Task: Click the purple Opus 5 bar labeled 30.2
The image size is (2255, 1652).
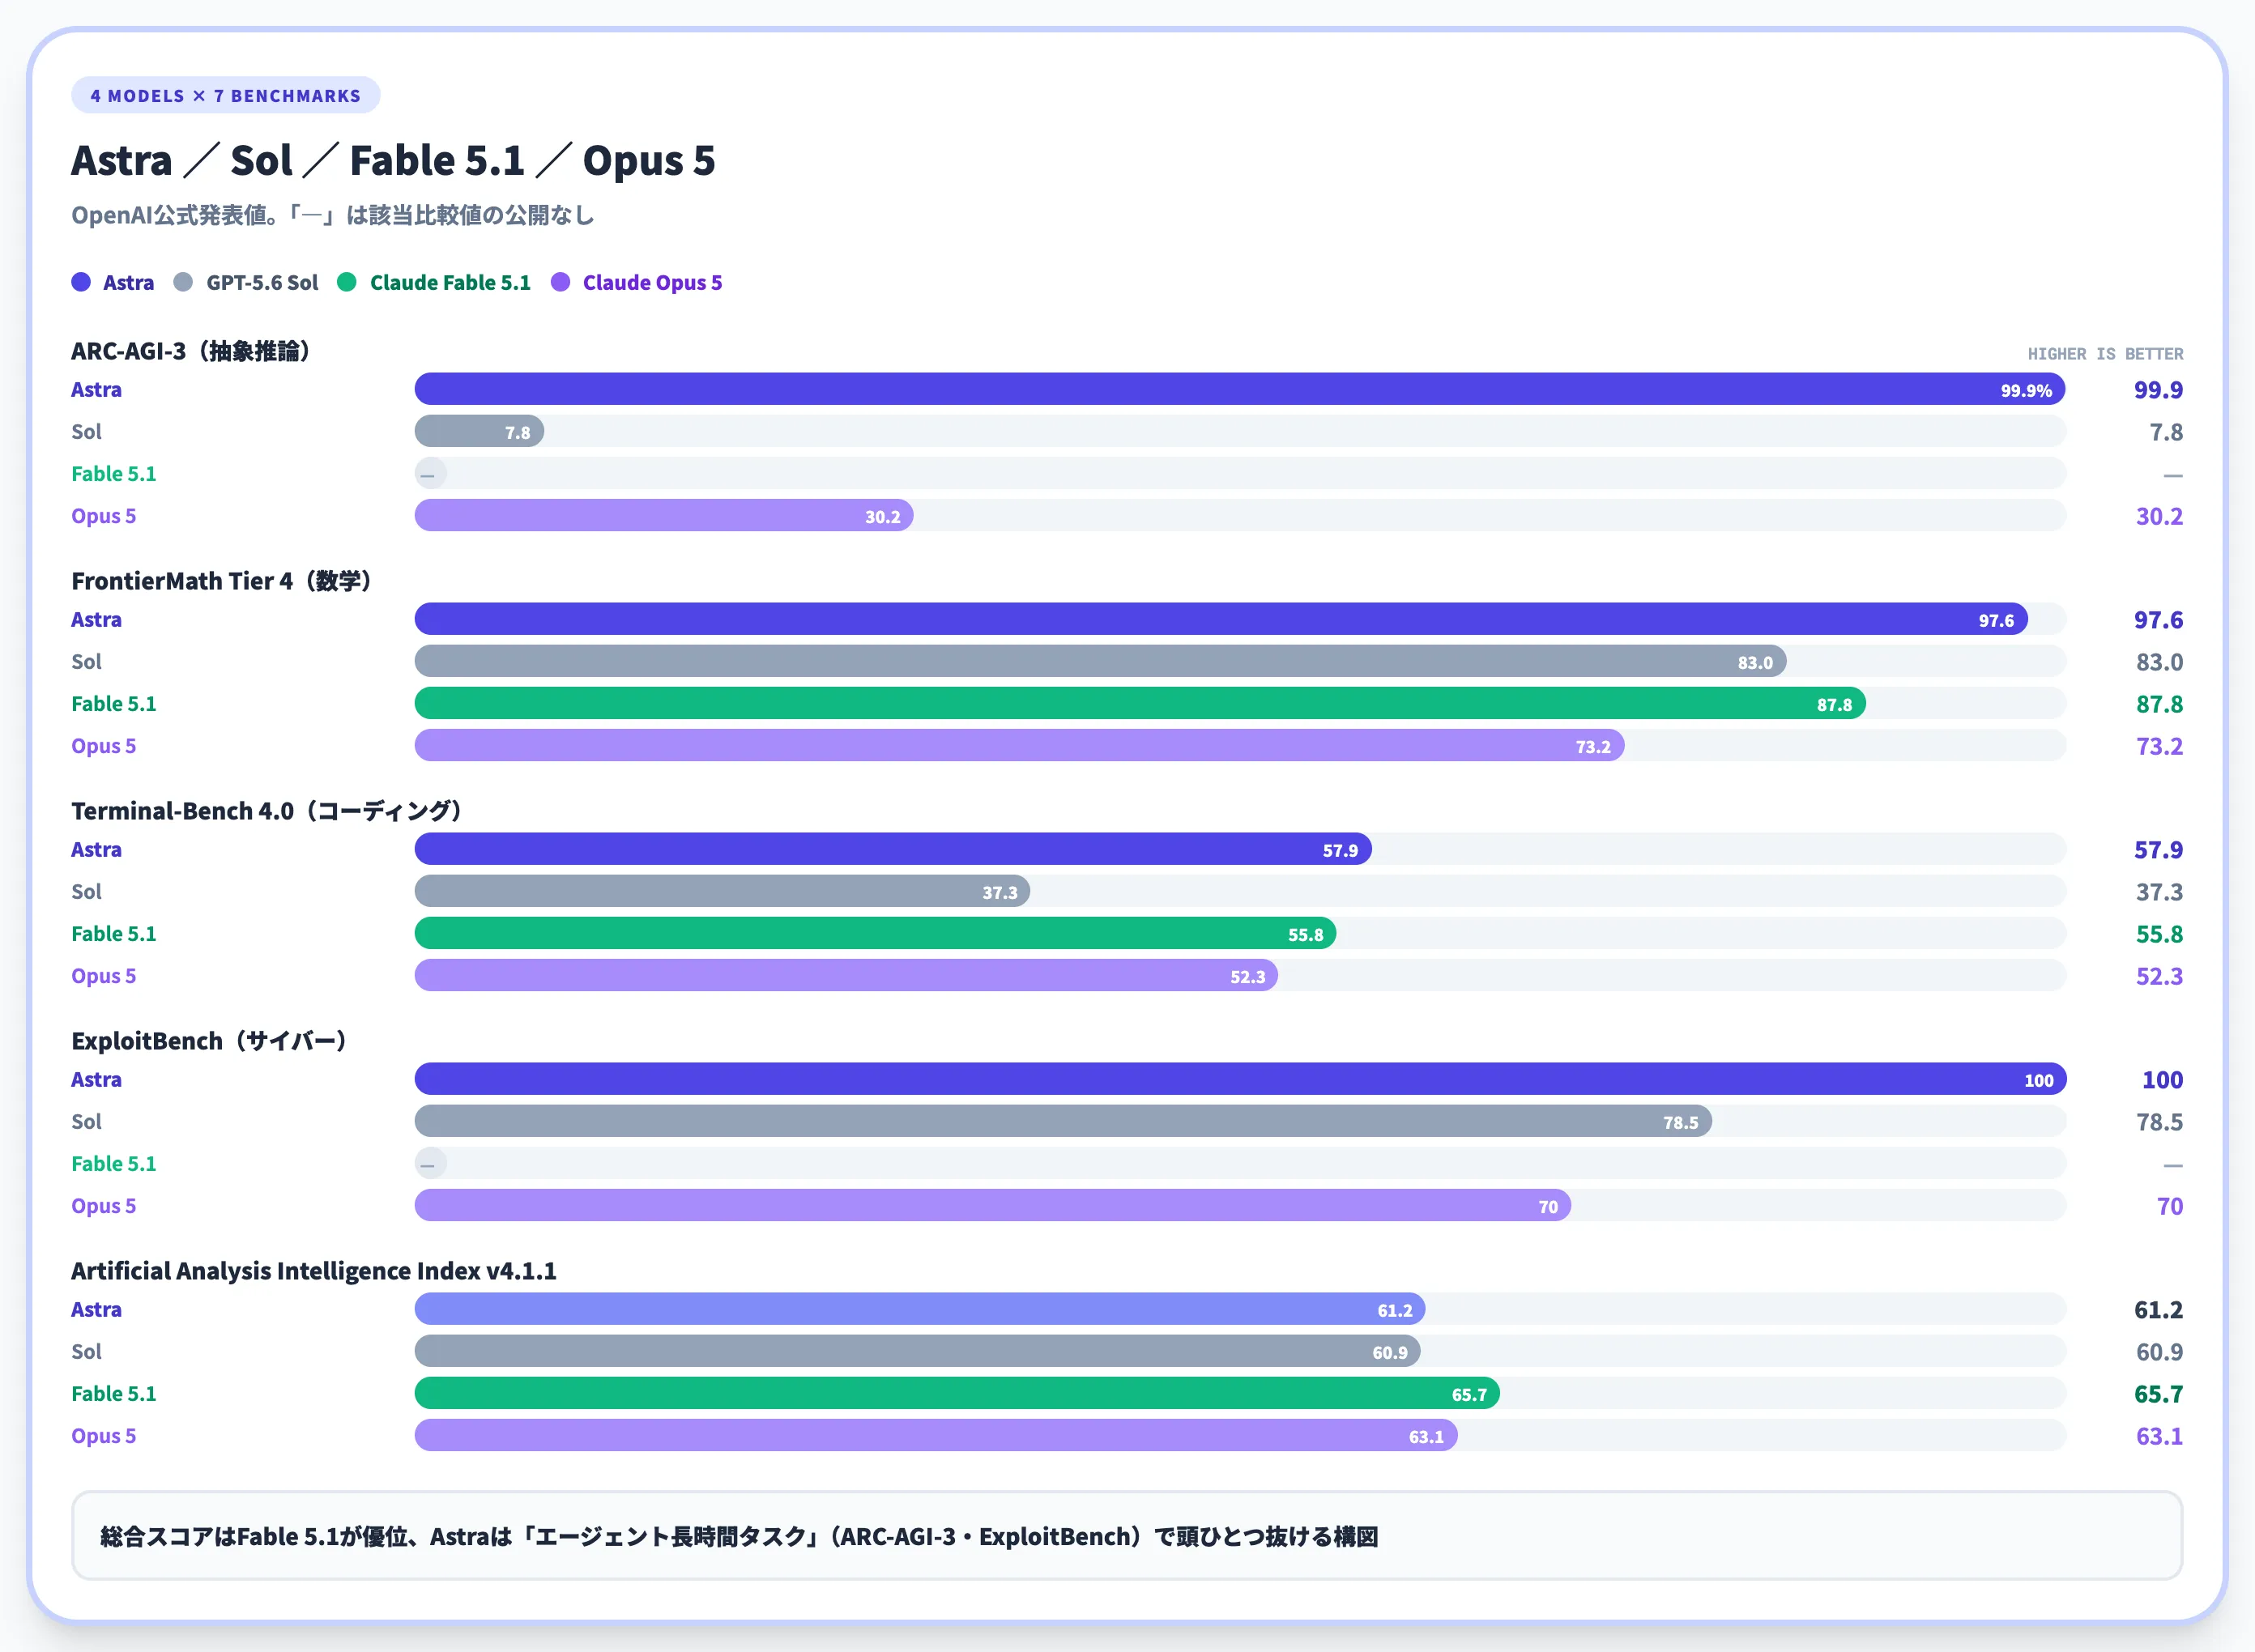Action: (x=664, y=515)
